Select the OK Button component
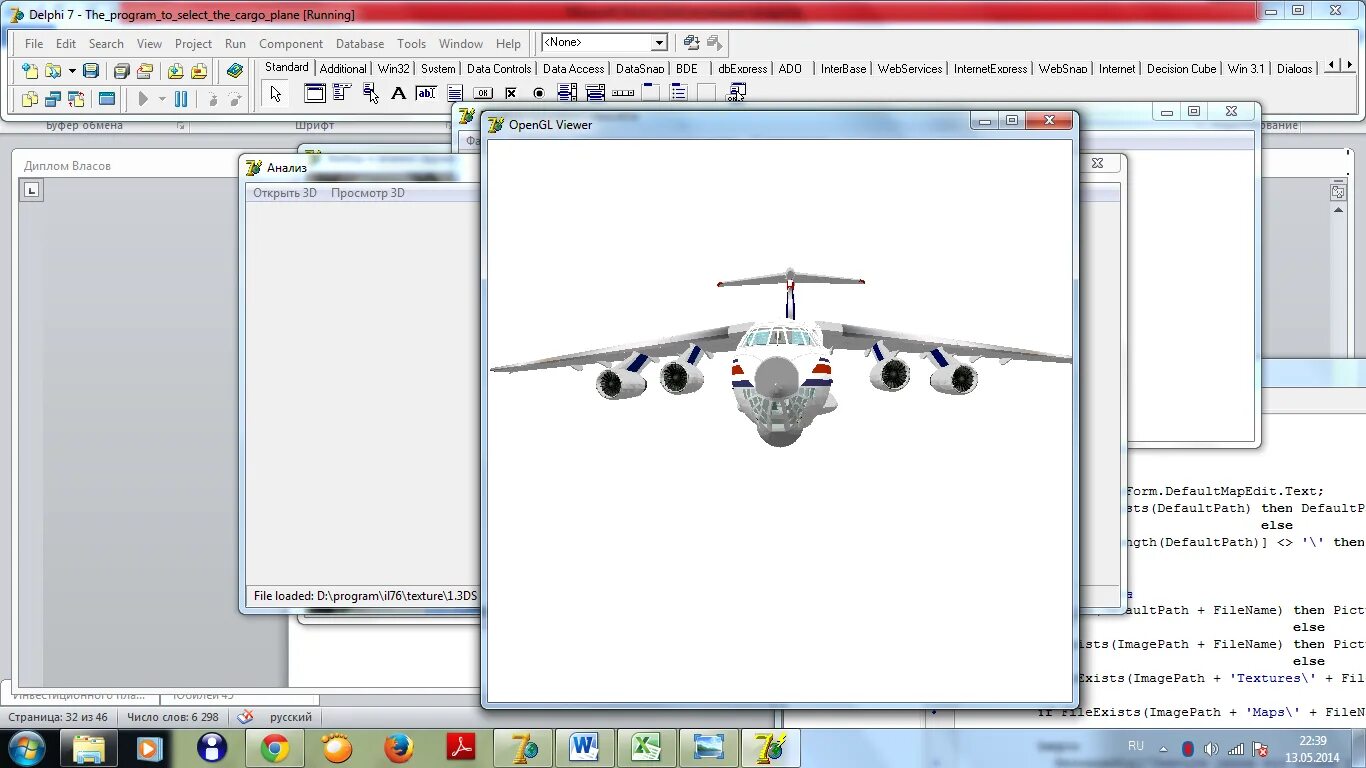The height and width of the screenshot is (768, 1366). 483,93
